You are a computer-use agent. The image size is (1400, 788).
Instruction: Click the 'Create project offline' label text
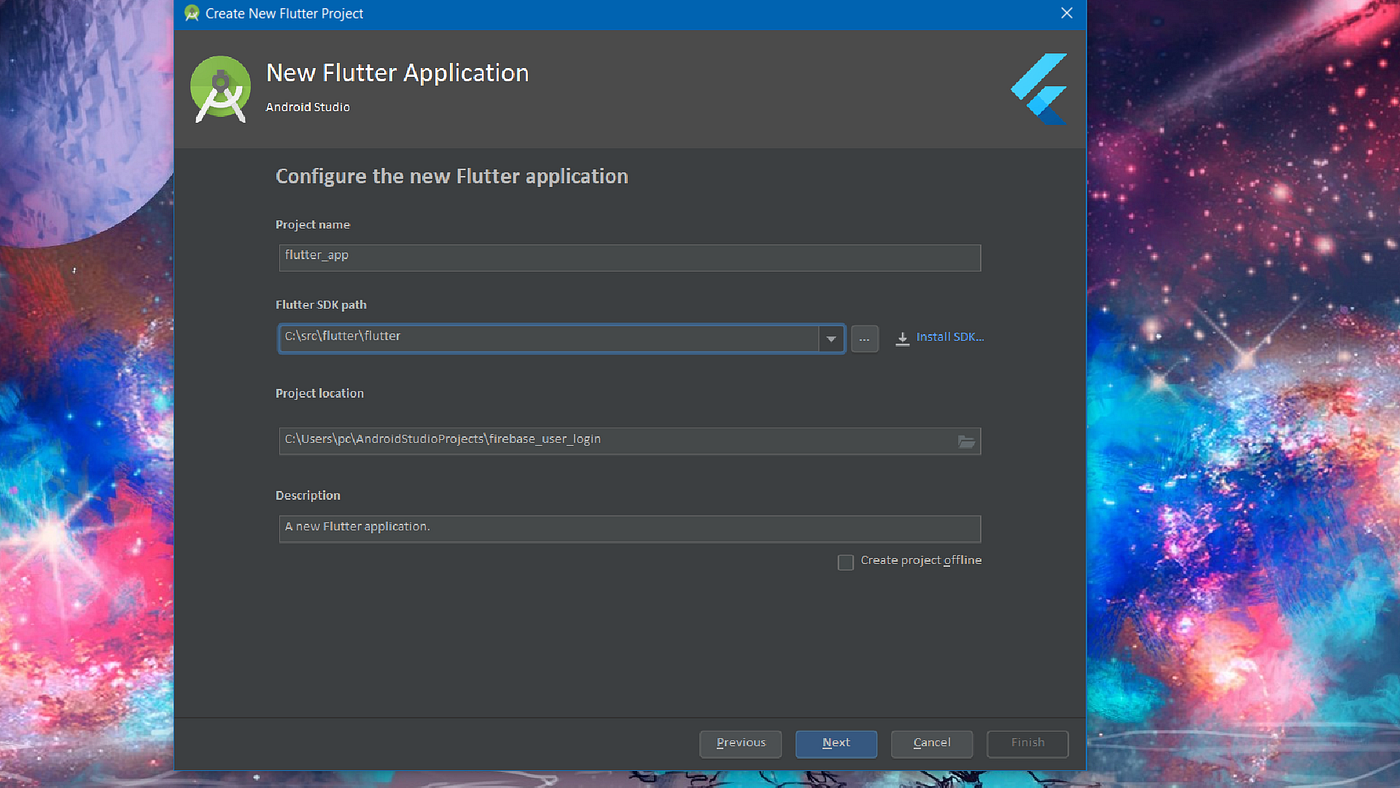921,560
